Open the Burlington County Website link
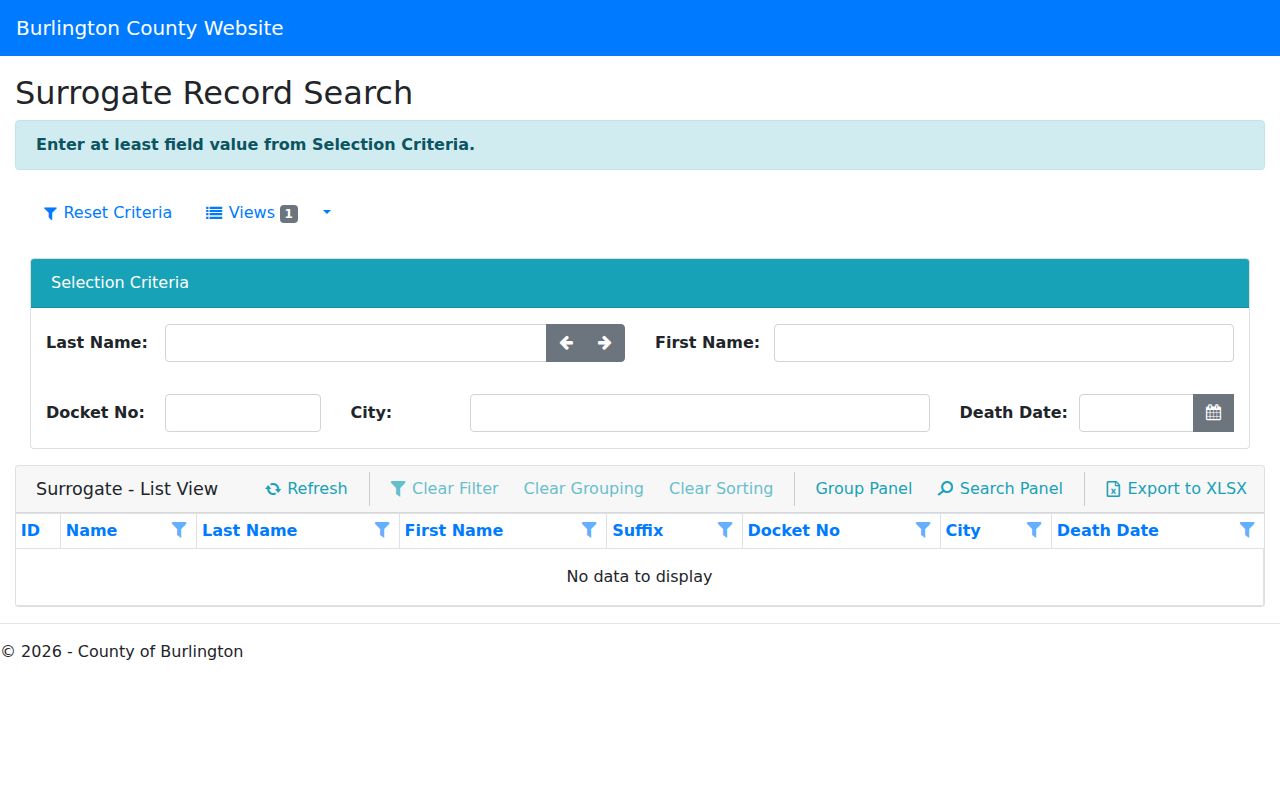Image resolution: width=1280 pixels, height=800 pixels. tap(150, 28)
